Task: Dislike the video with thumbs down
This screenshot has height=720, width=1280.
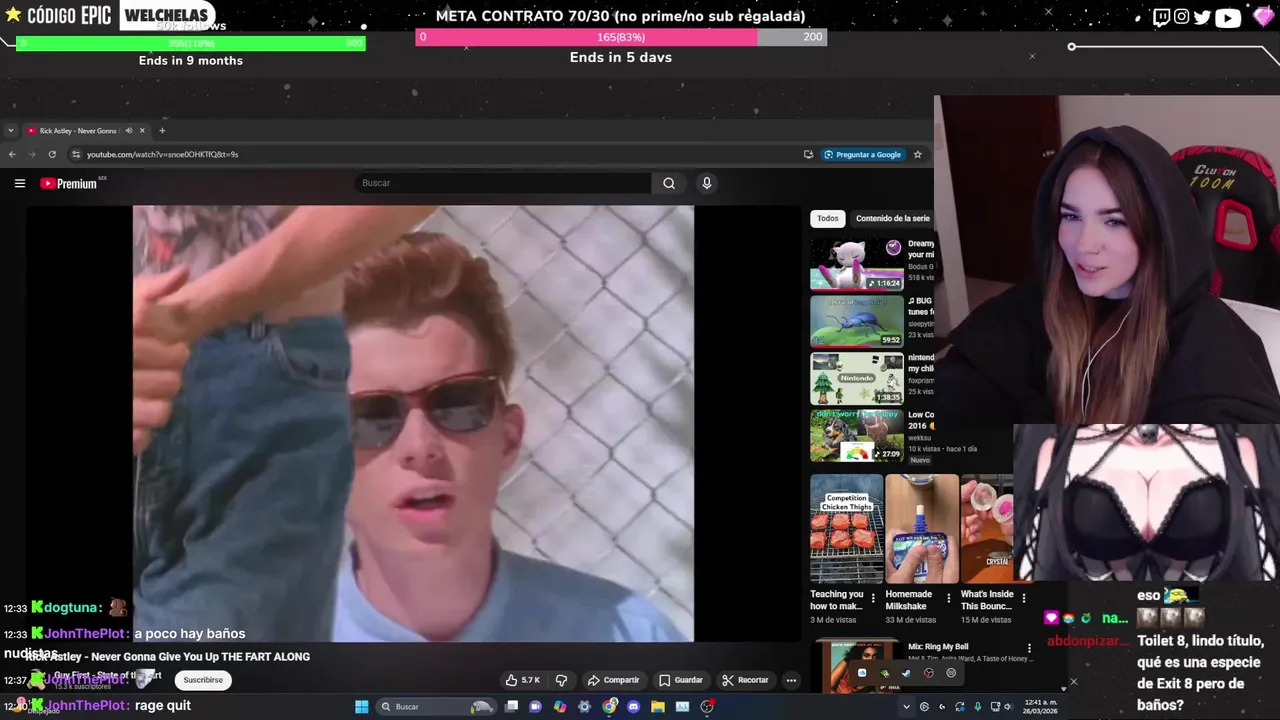Action: click(x=561, y=680)
